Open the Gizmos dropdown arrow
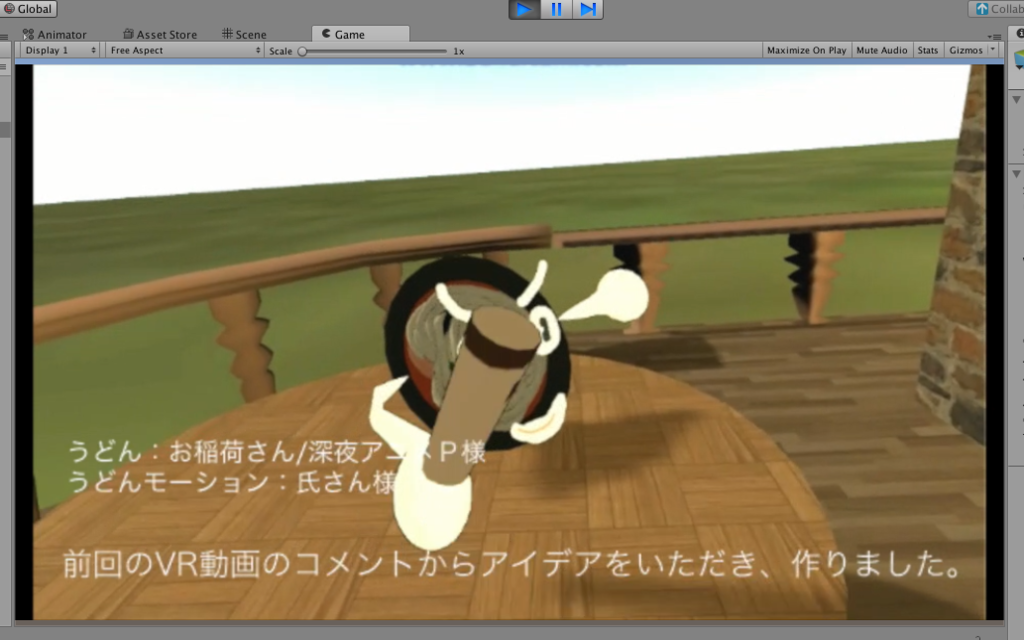This screenshot has width=1024, height=640. [993, 50]
